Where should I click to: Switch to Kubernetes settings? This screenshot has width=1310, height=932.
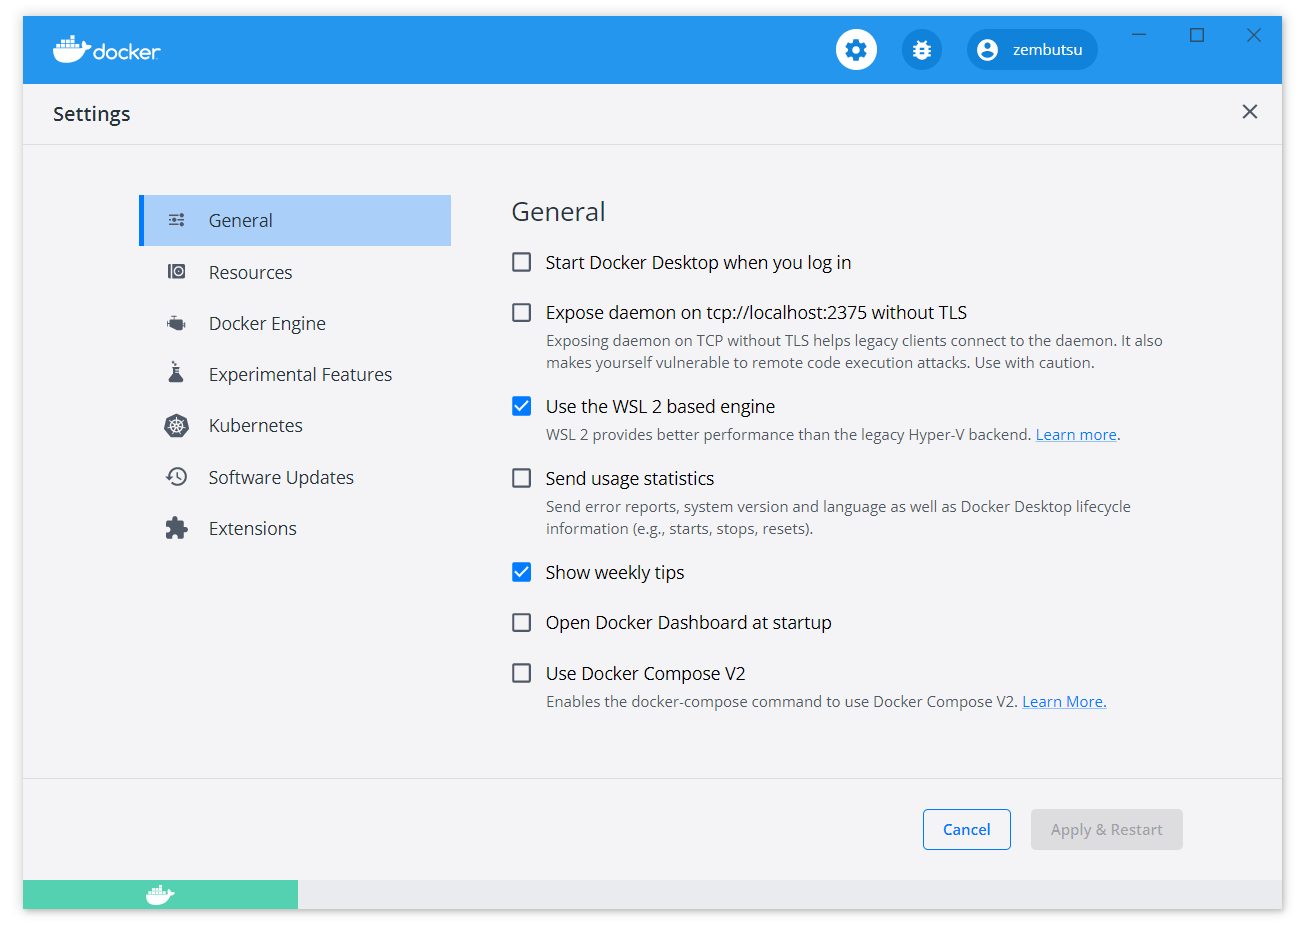(295, 425)
